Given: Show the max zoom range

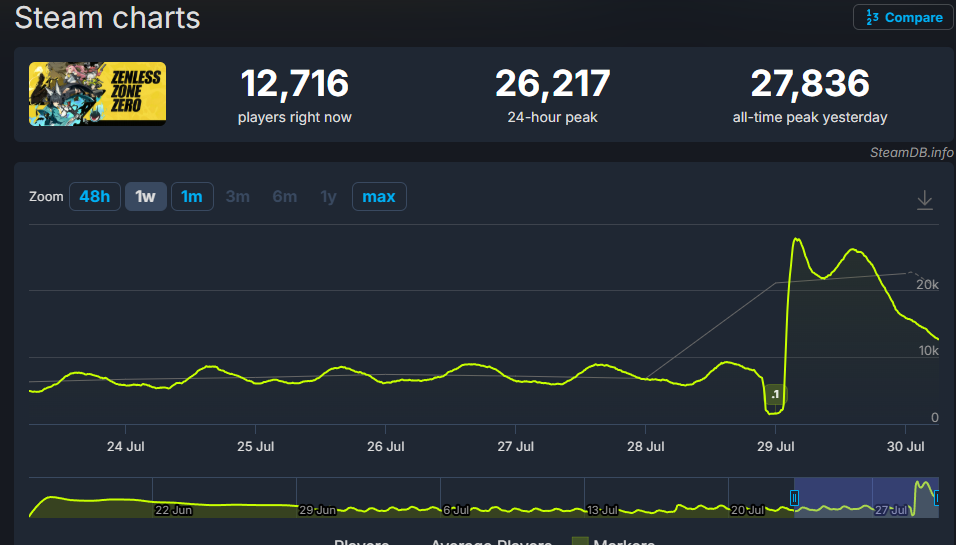Looking at the screenshot, I should pyautogui.click(x=379, y=196).
